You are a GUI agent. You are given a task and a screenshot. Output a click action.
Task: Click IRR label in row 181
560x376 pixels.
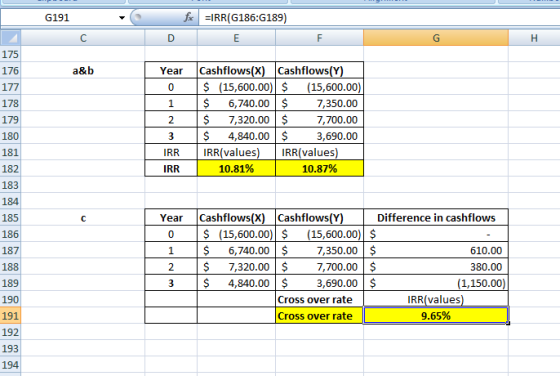click(x=171, y=152)
